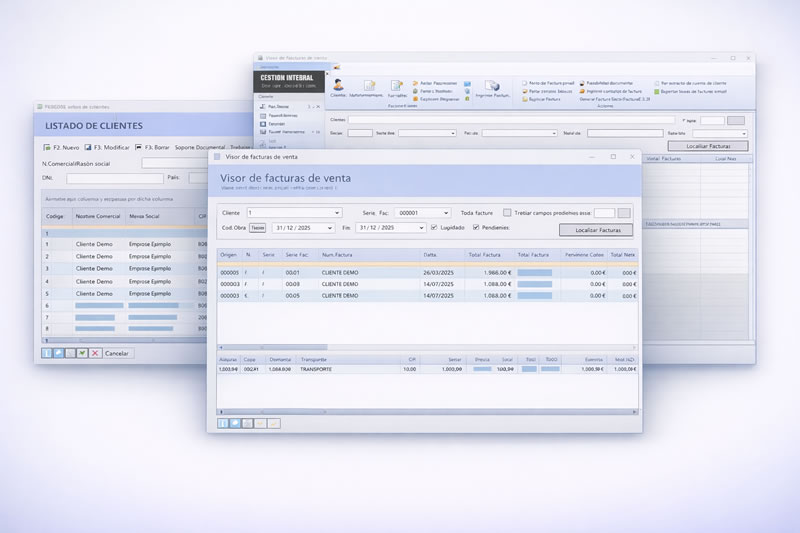Click the F3: Borrar icon
Image resolution: width=800 pixels, height=533 pixels.
tap(138, 147)
